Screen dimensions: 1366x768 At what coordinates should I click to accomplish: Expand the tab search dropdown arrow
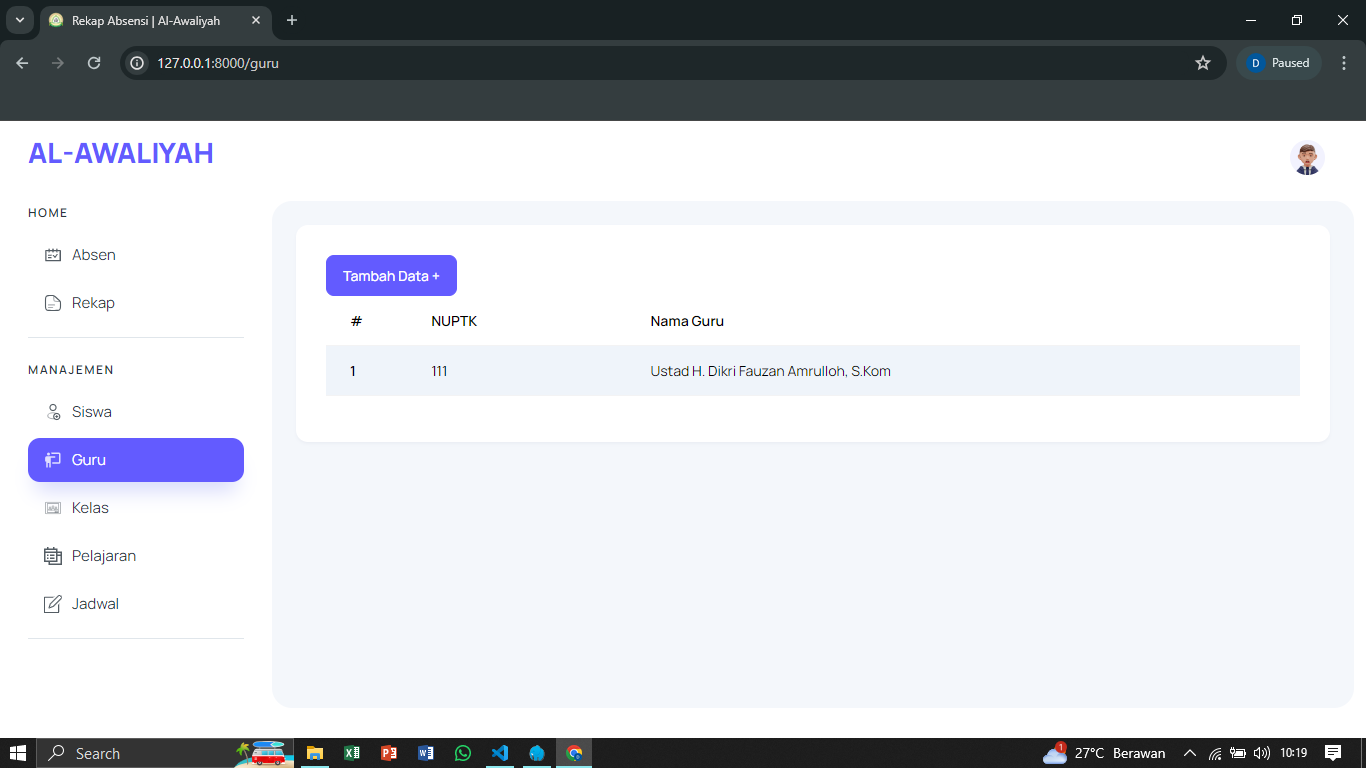coord(19,20)
